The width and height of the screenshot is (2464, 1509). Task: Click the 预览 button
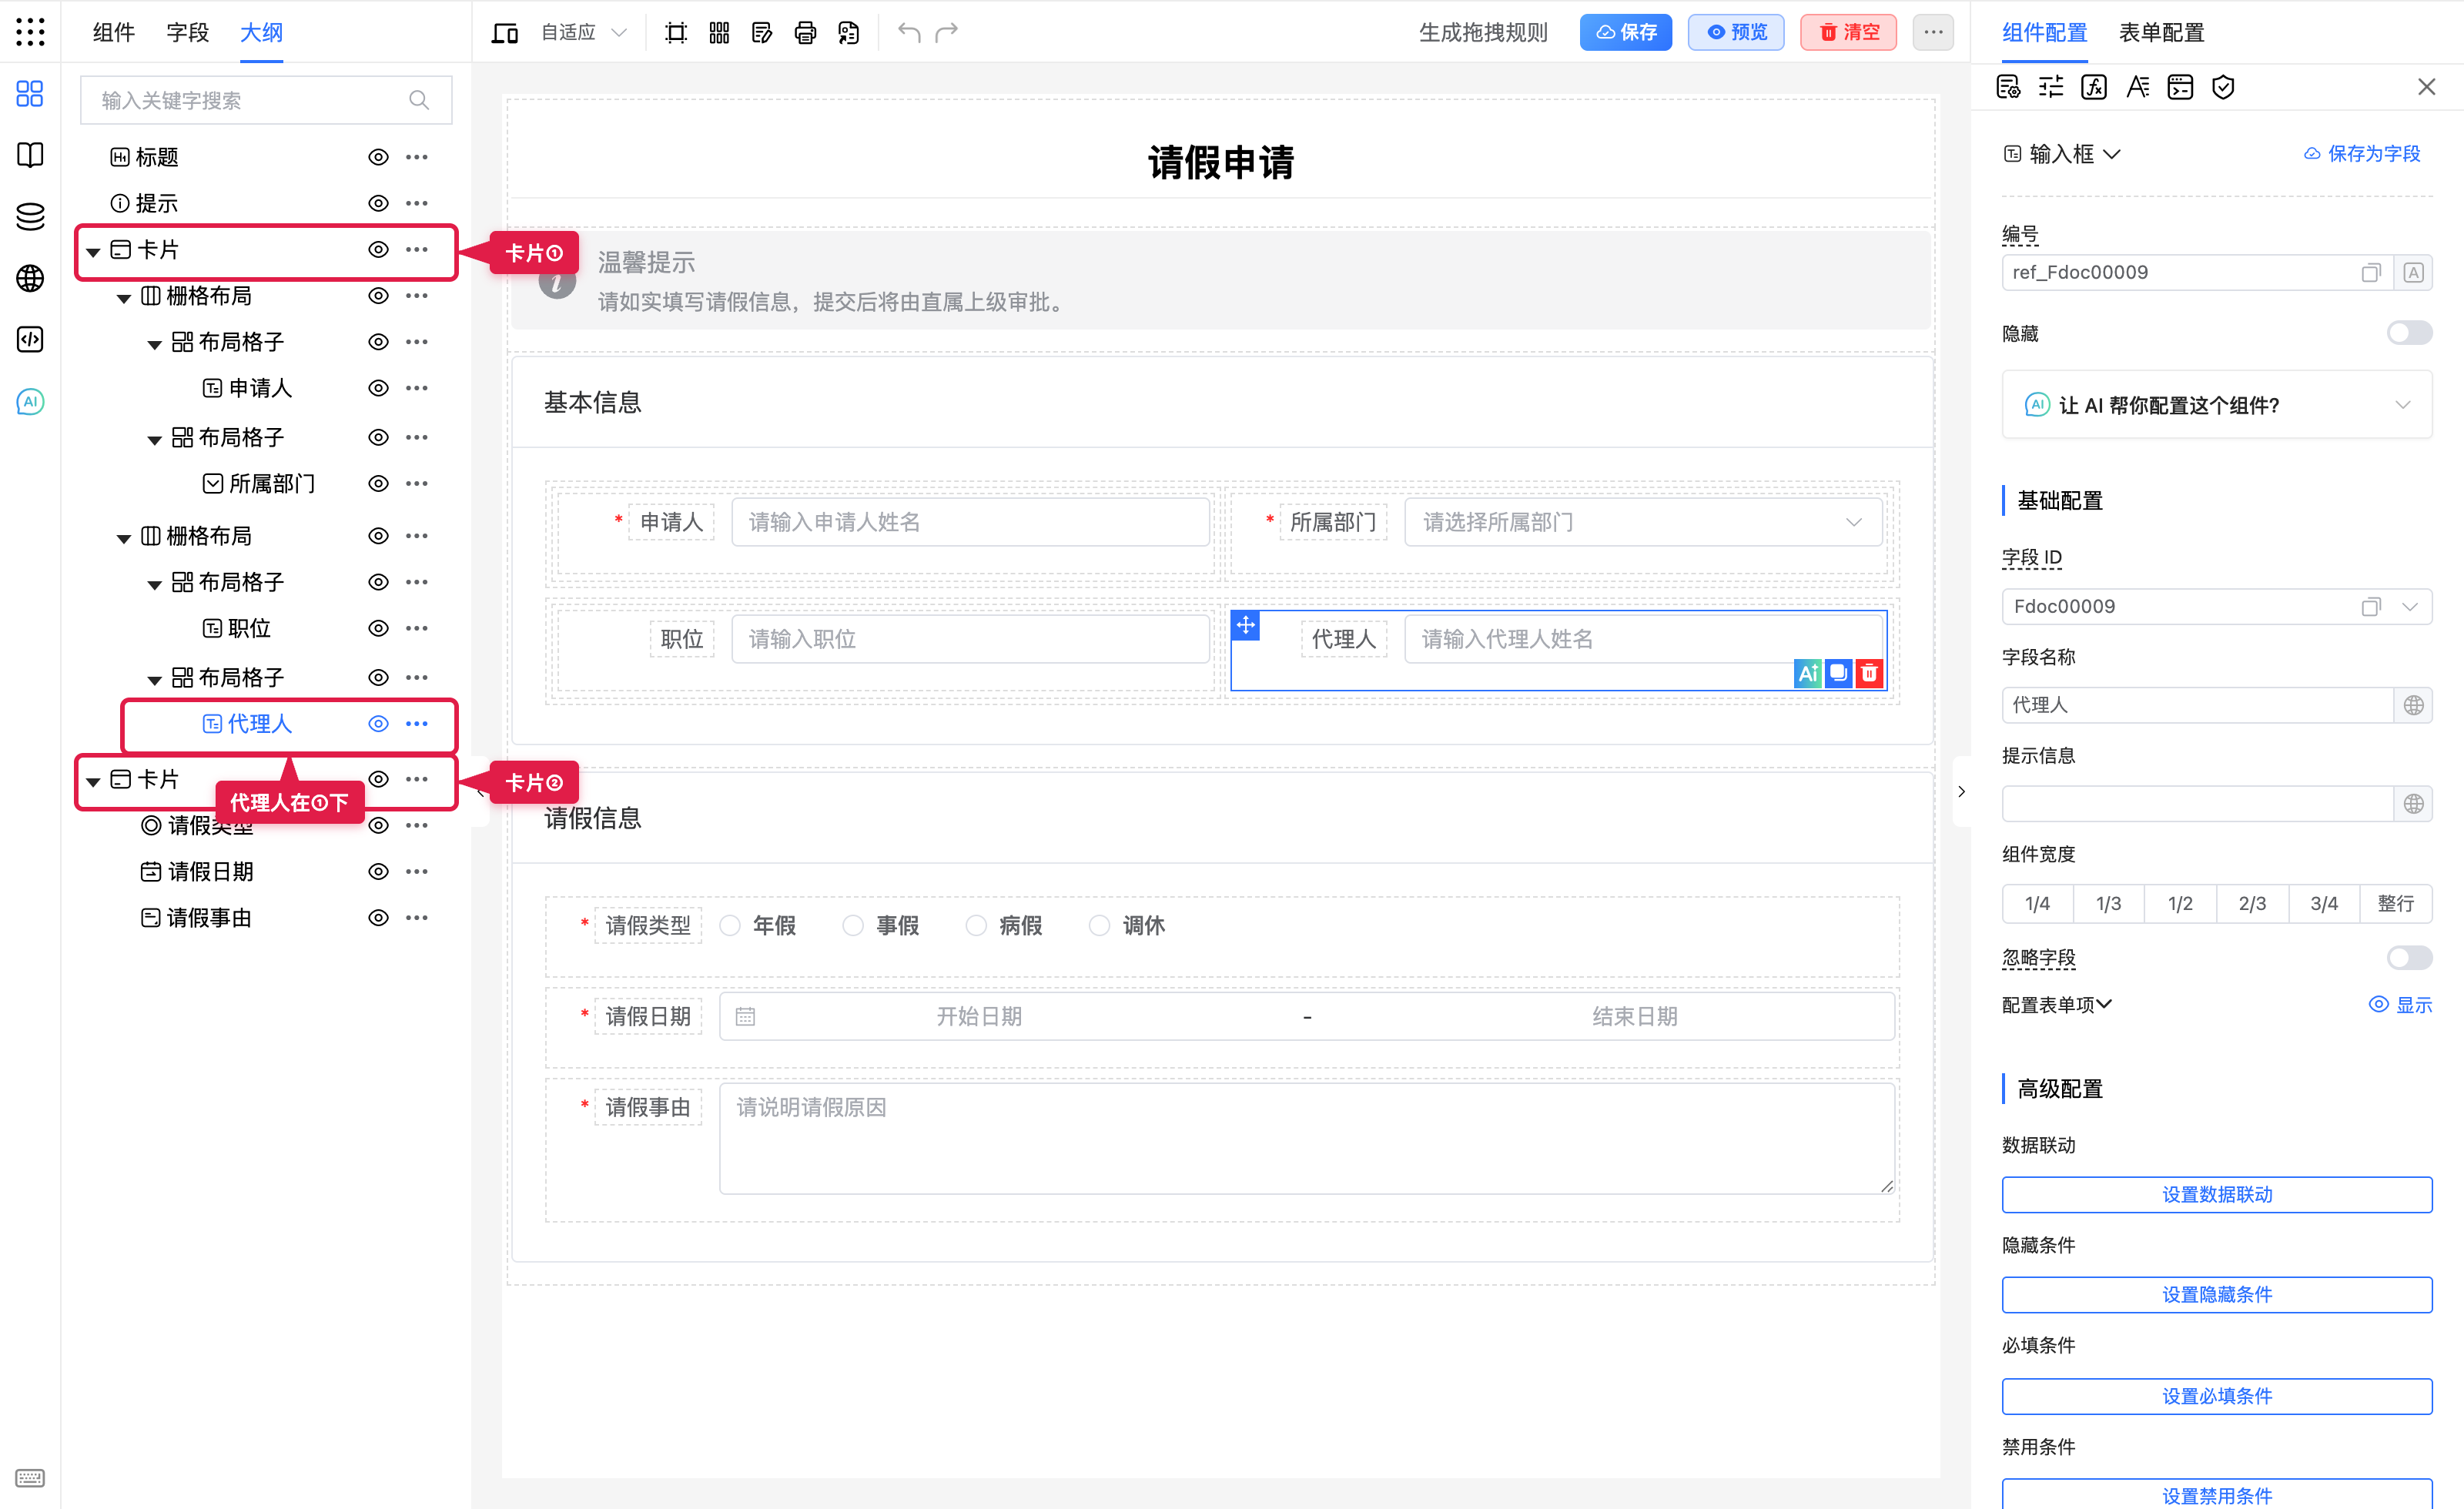[1736, 33]
